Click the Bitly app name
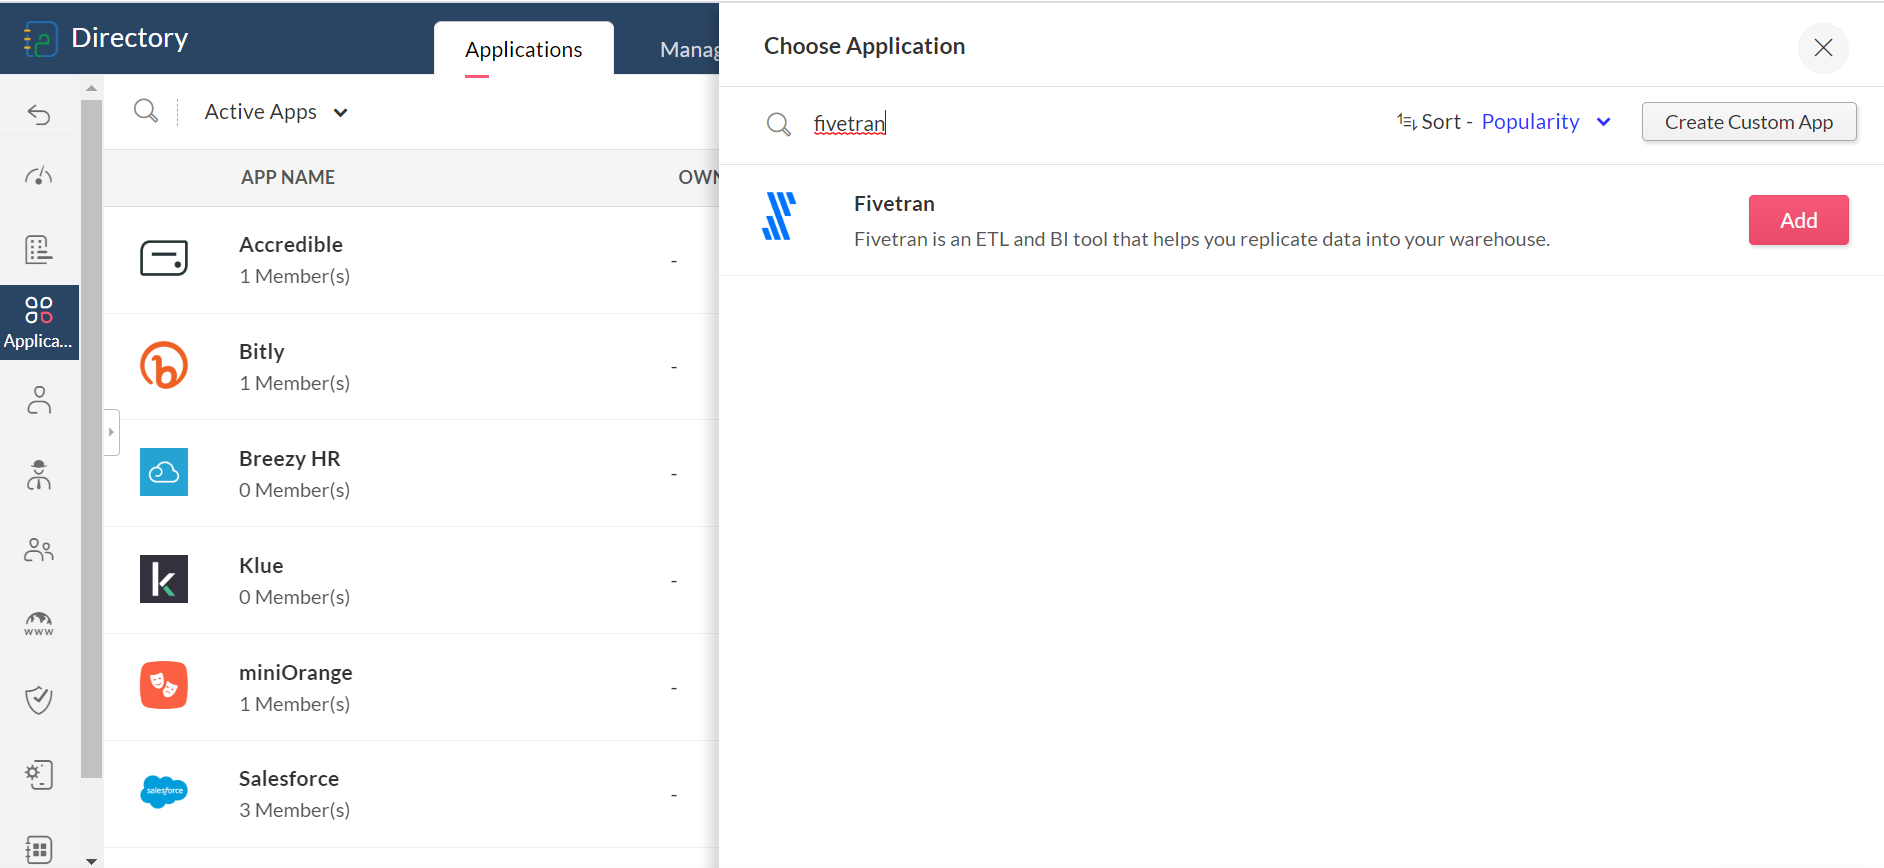 click(262, 351)
